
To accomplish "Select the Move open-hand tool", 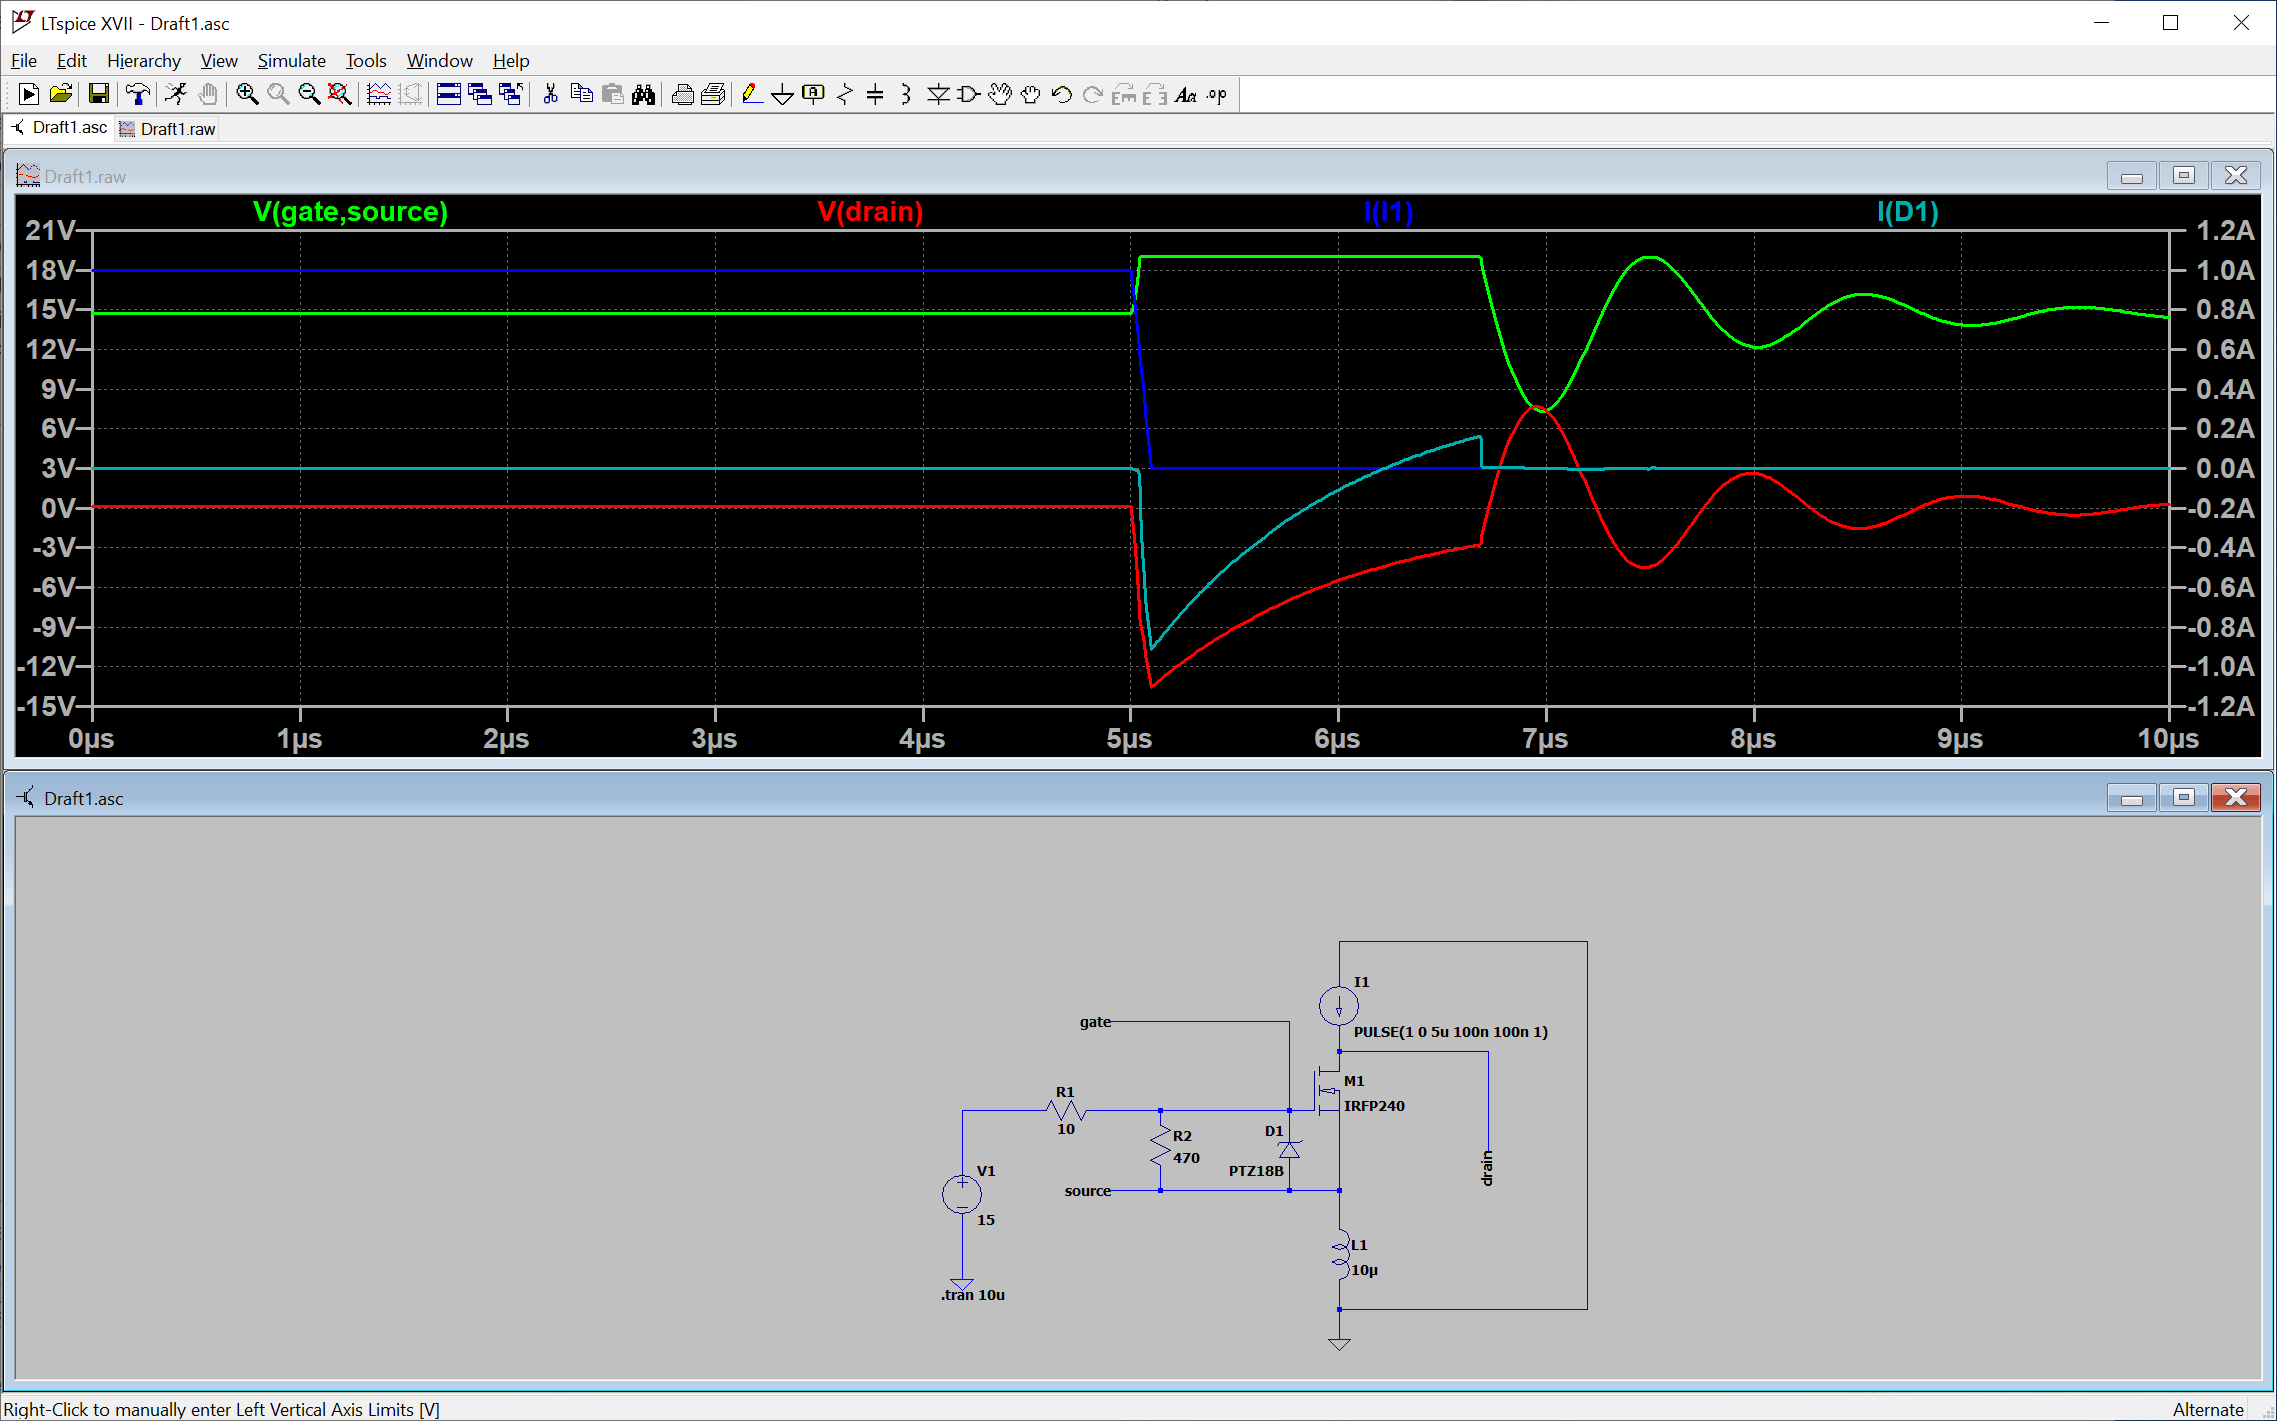I will coord(999,94).
